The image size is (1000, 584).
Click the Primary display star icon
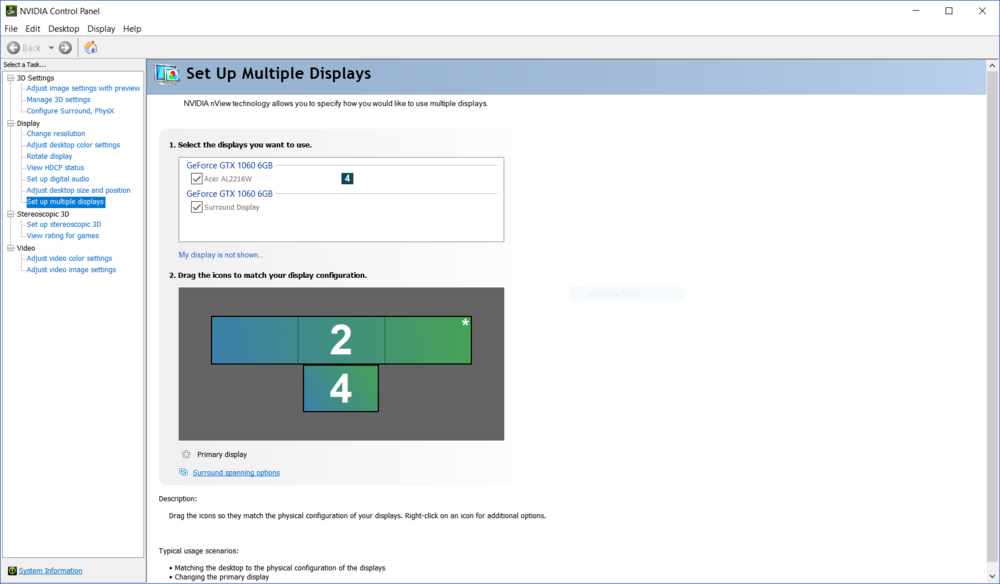[x=186, y=455]
